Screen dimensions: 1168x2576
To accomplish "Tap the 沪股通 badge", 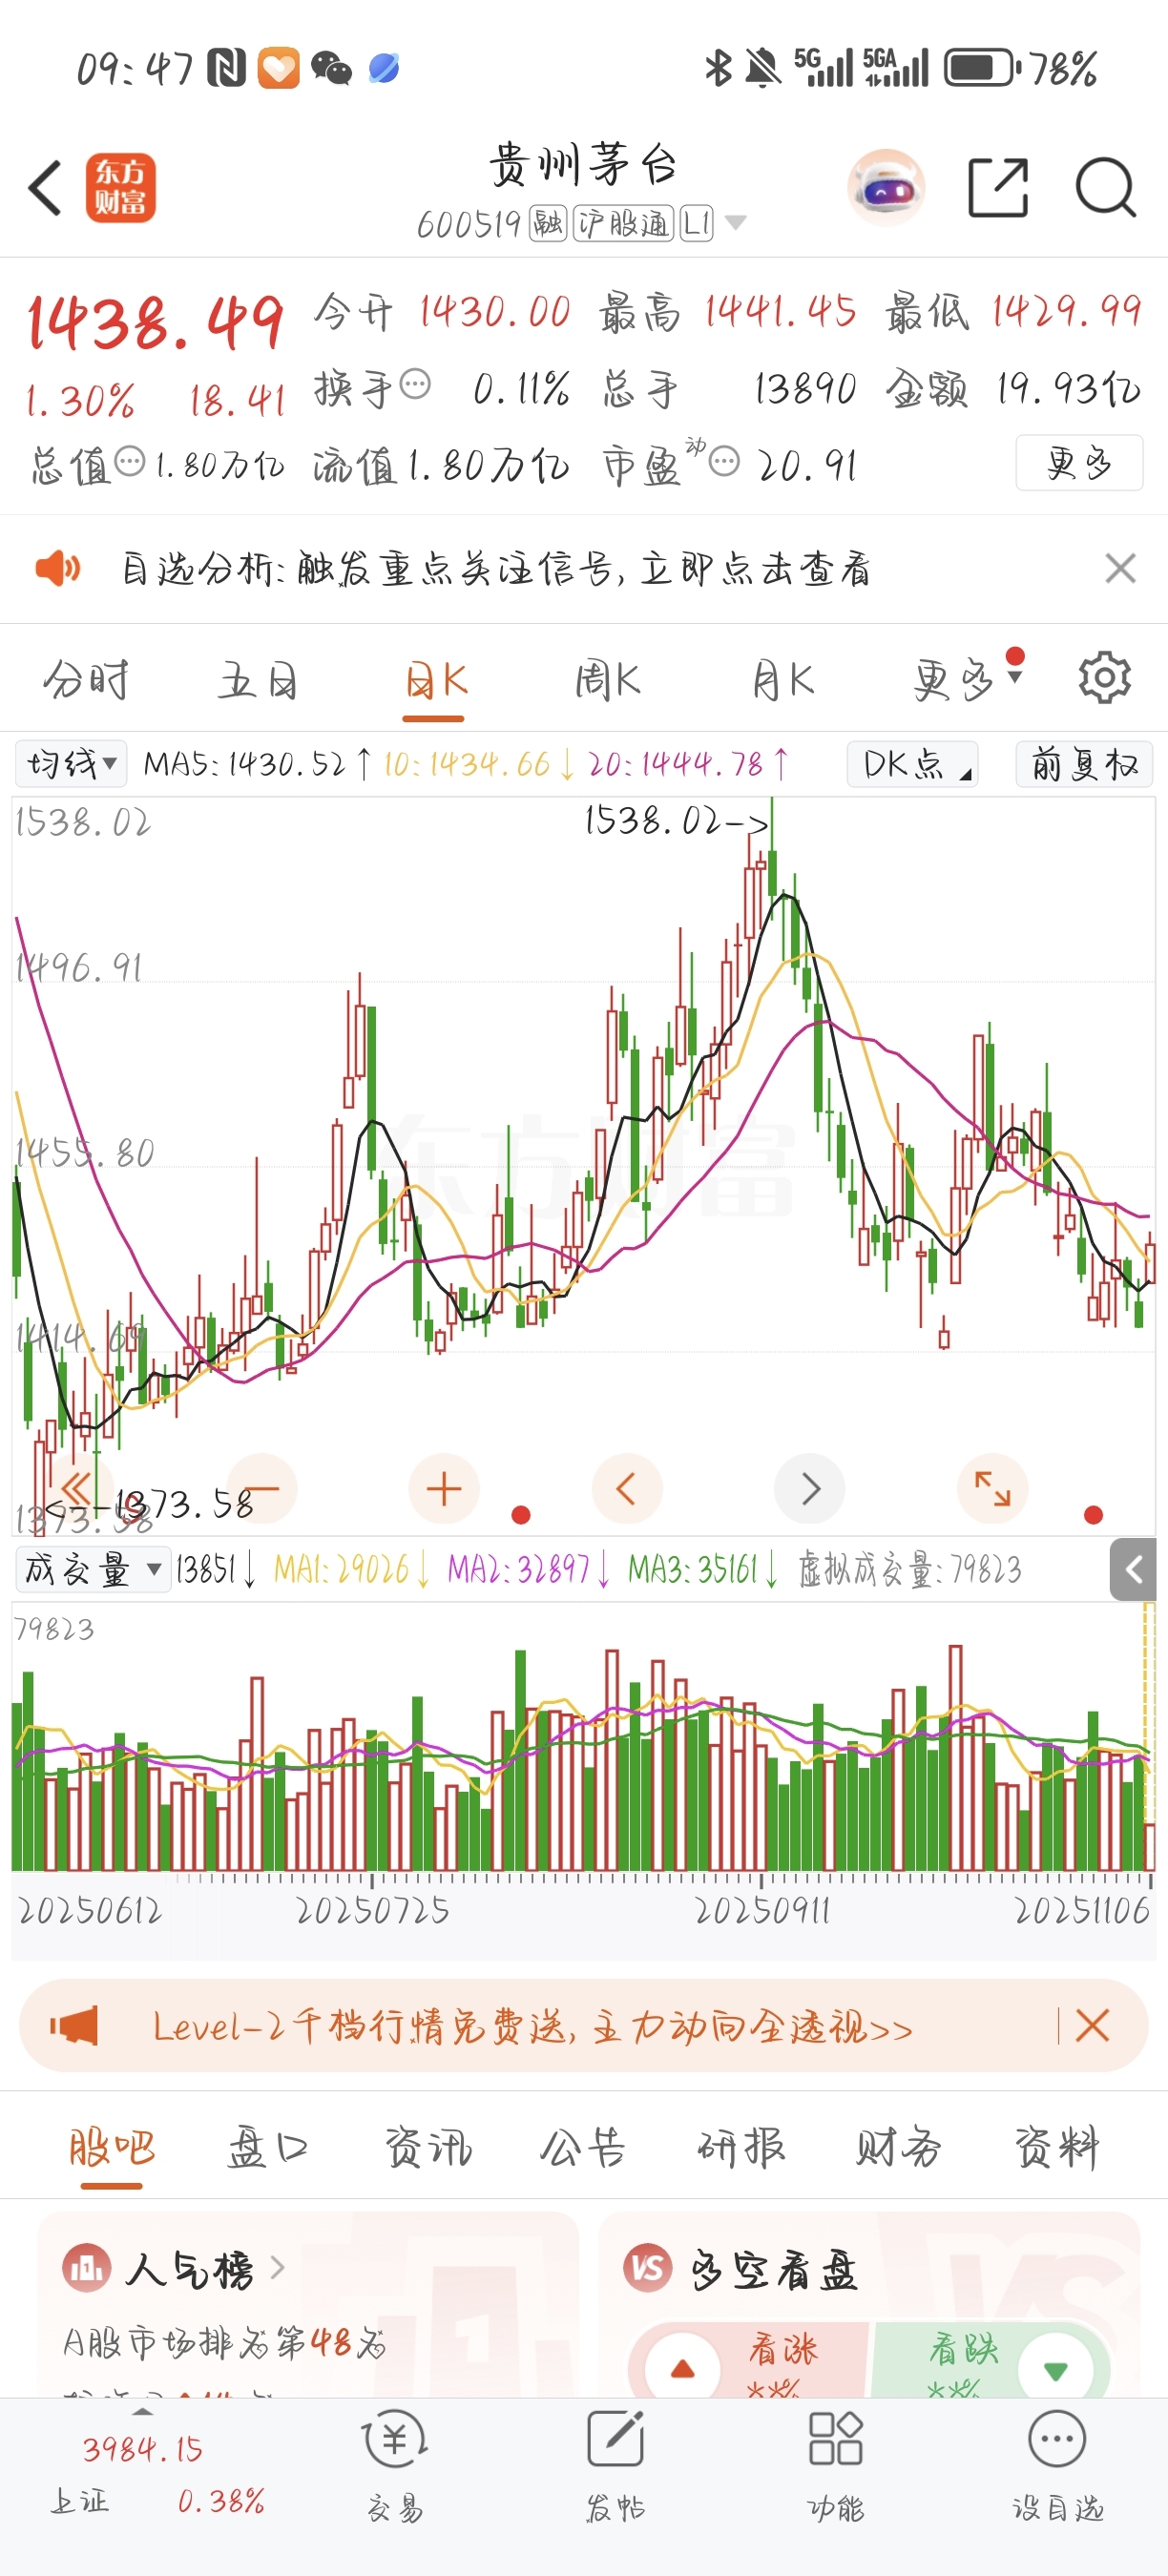I will 624,223.
